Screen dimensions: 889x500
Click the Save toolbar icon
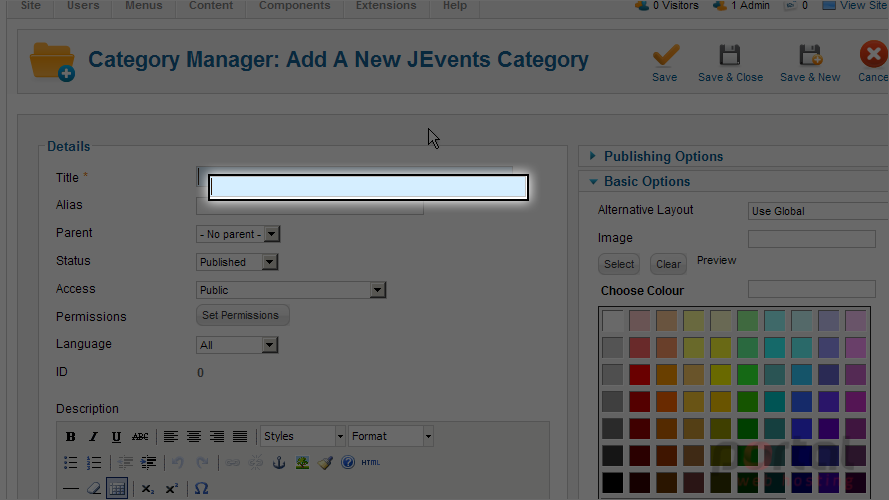point(664,62)
